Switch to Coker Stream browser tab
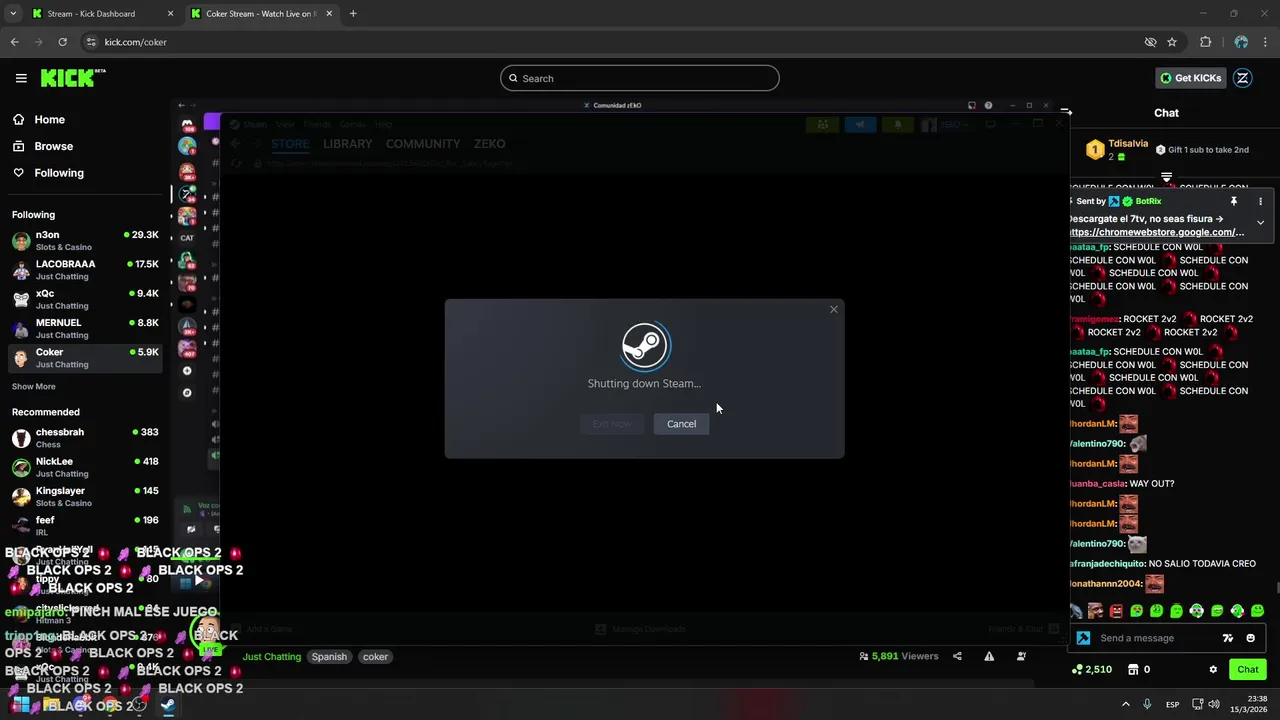 coord(260,14)
